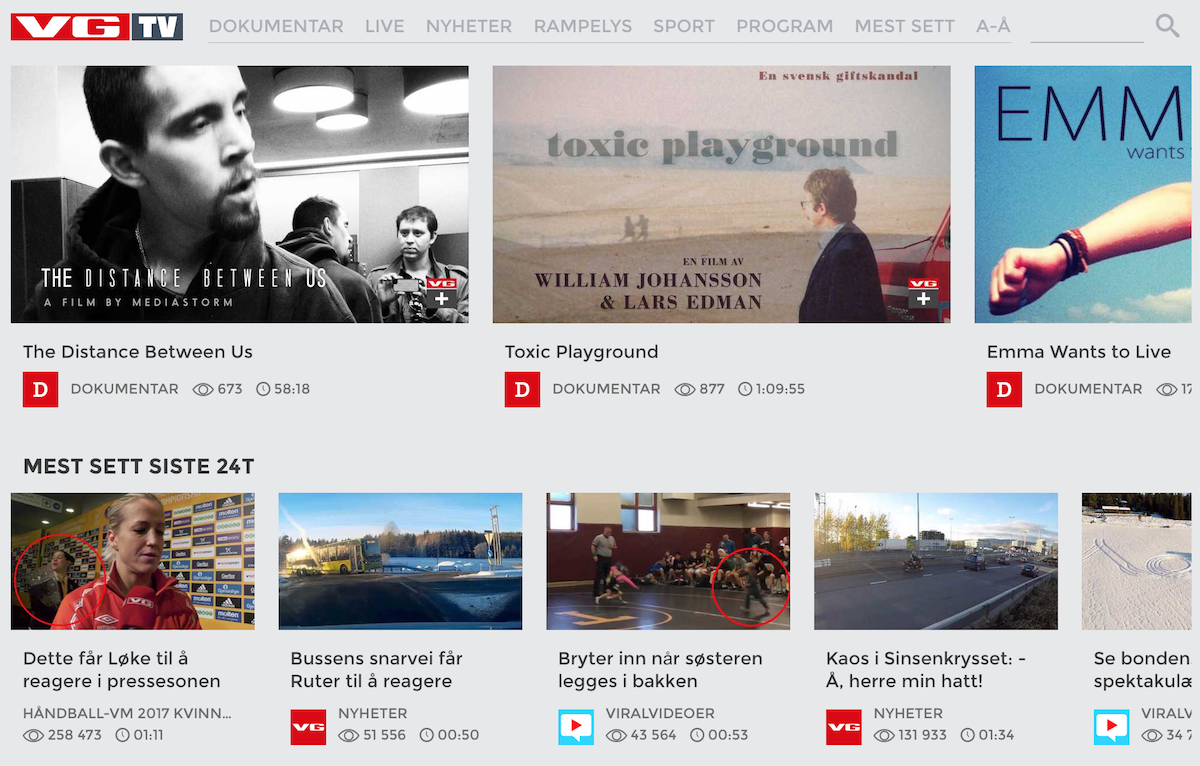Switch to the SPORT tab
This screenshot has height=766, width=1200.
pos(684,26)
